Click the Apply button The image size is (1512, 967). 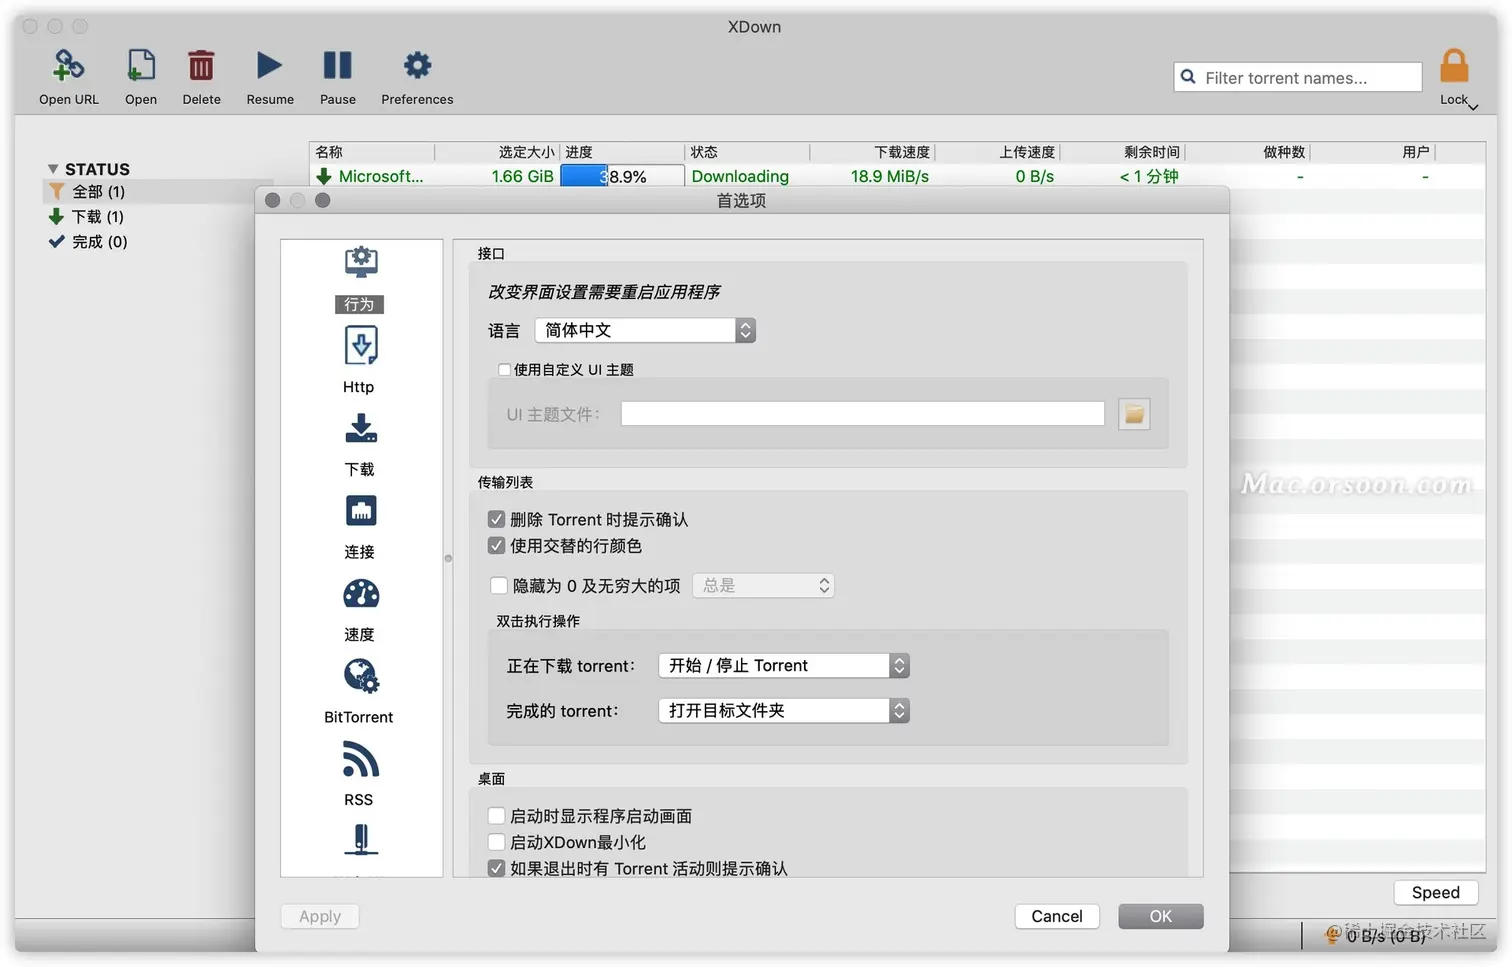320,916
